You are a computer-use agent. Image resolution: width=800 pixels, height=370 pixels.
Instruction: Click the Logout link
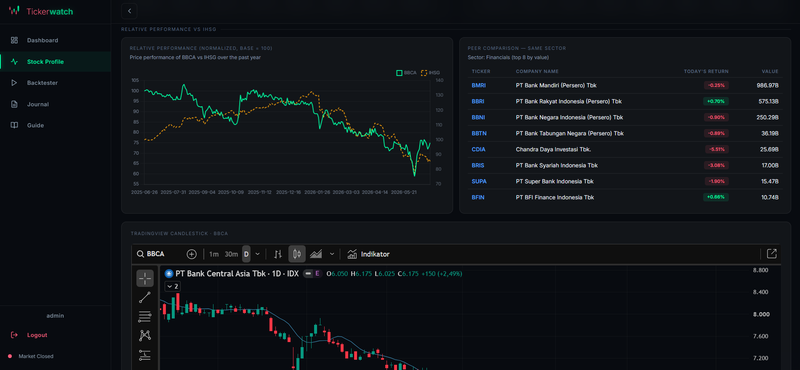pyautogui.click(x=37, y=335)
